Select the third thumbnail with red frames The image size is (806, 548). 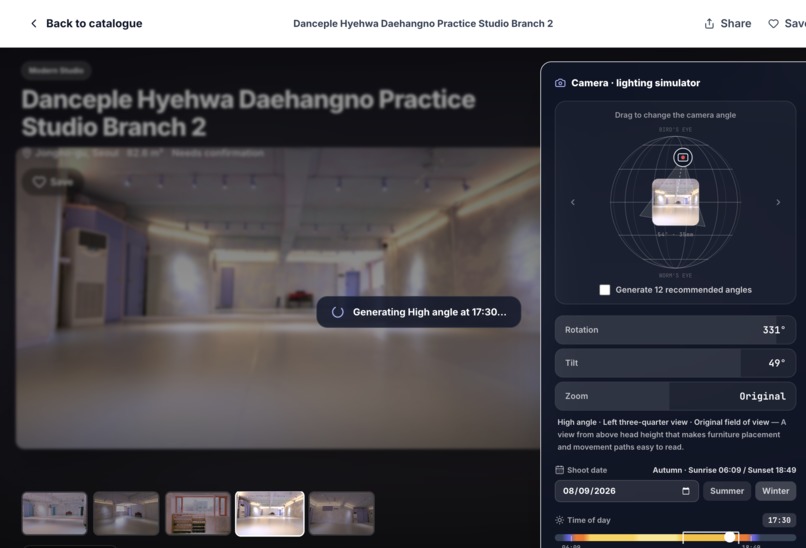click(198, 514)
